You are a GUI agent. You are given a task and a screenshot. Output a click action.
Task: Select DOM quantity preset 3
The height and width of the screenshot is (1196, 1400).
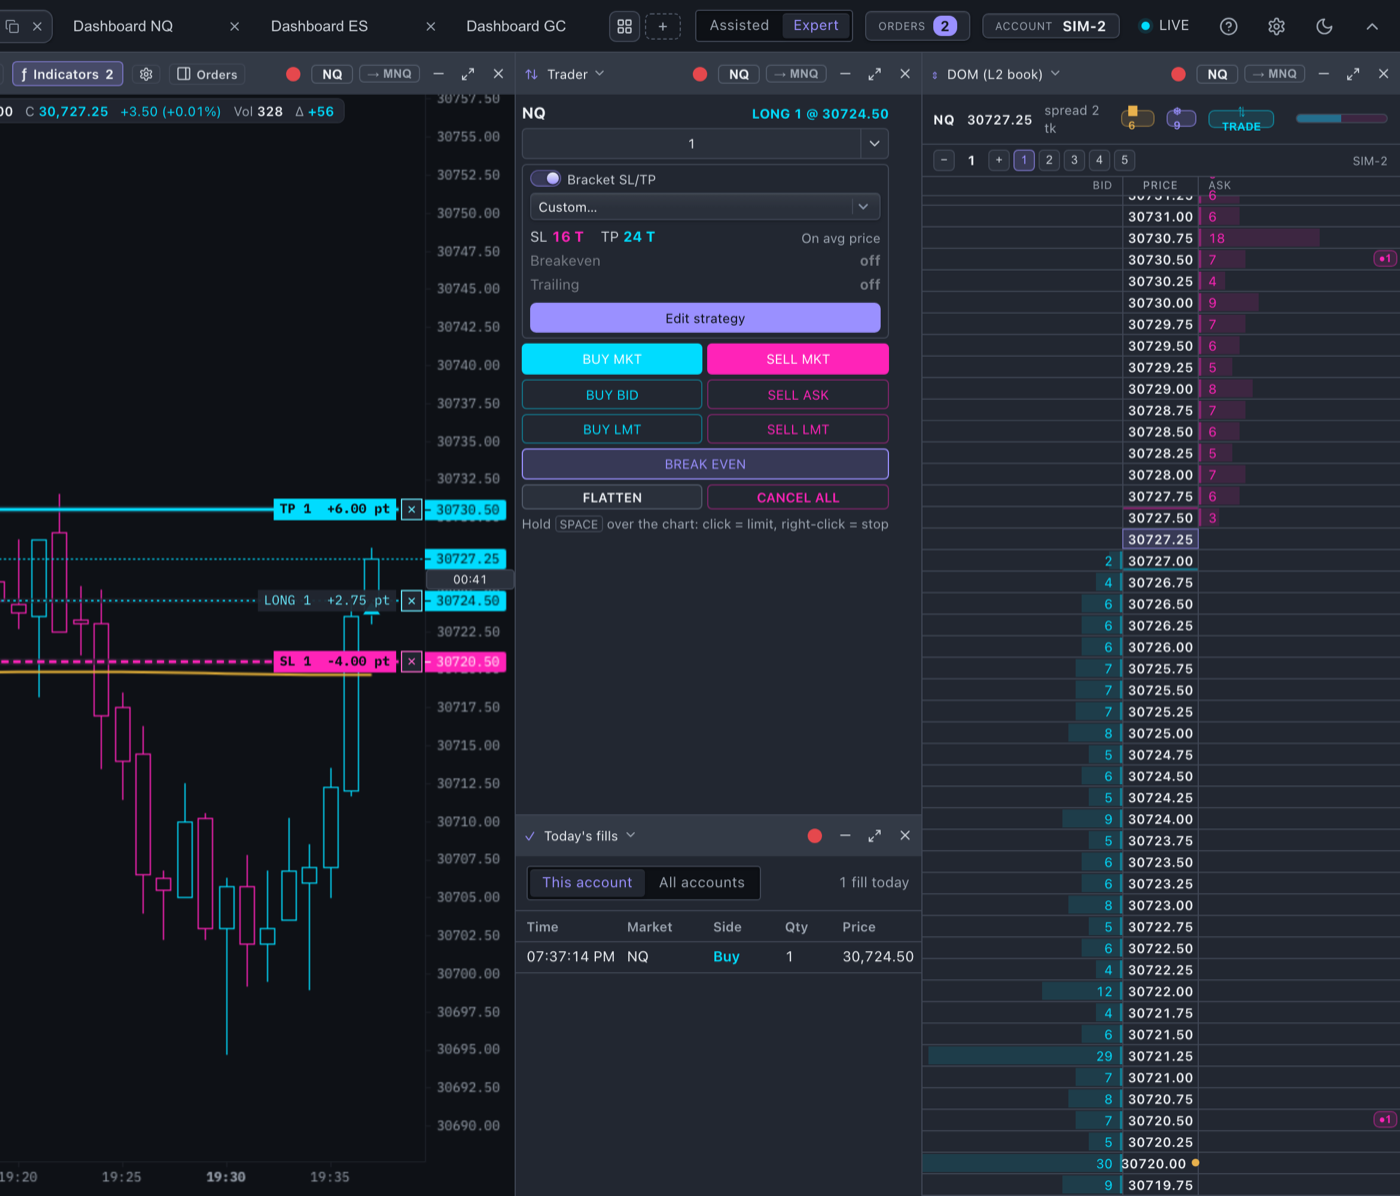1074,160
